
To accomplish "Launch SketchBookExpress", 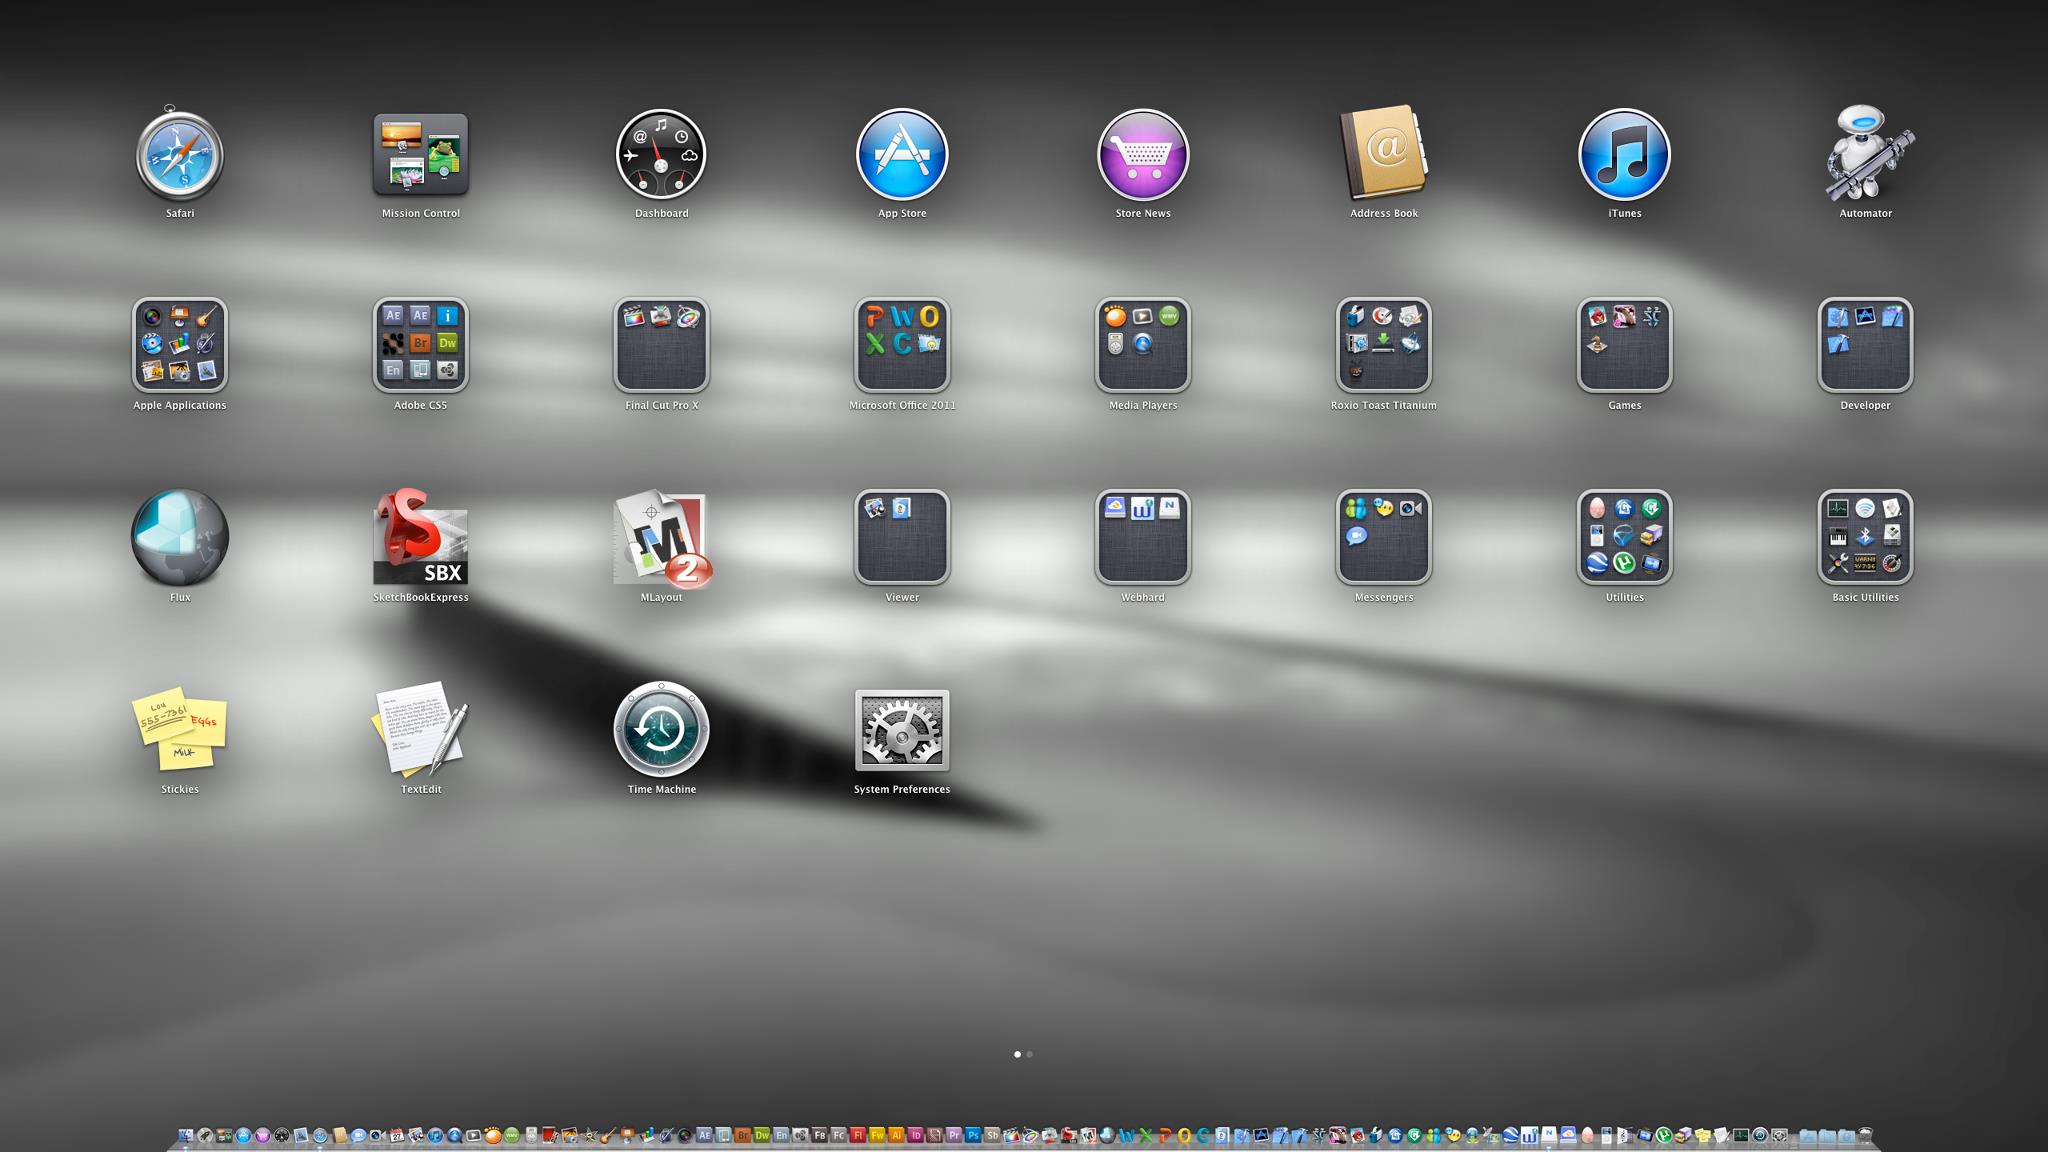I will pyautogui.click(x=420, y=538).
